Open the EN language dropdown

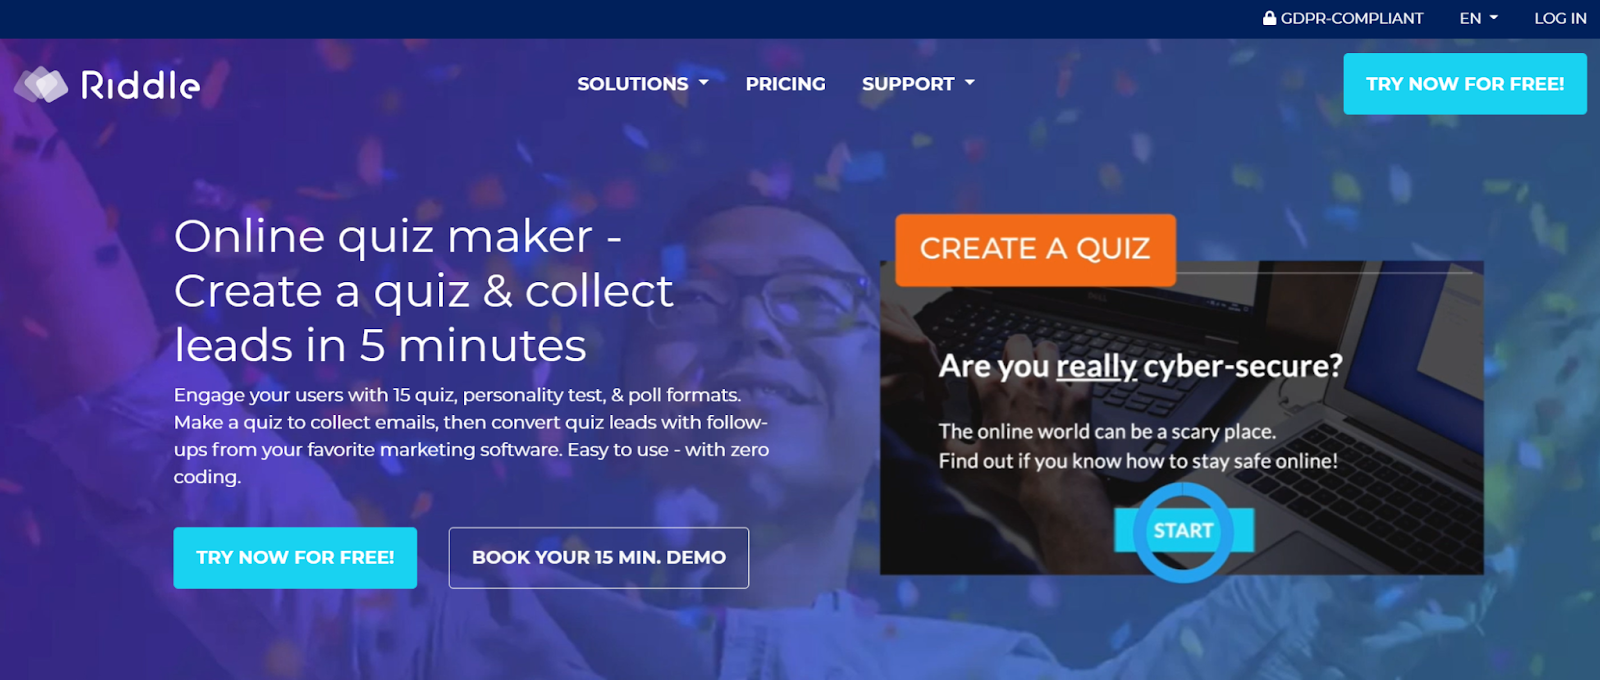pyautogui.click(x=1478, y=18)
